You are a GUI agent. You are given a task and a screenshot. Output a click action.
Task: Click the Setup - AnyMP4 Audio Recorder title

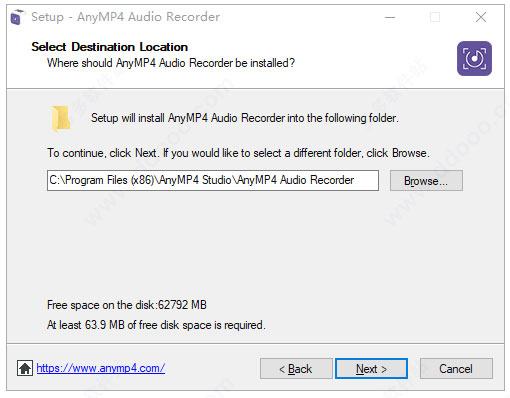point(125,17)
